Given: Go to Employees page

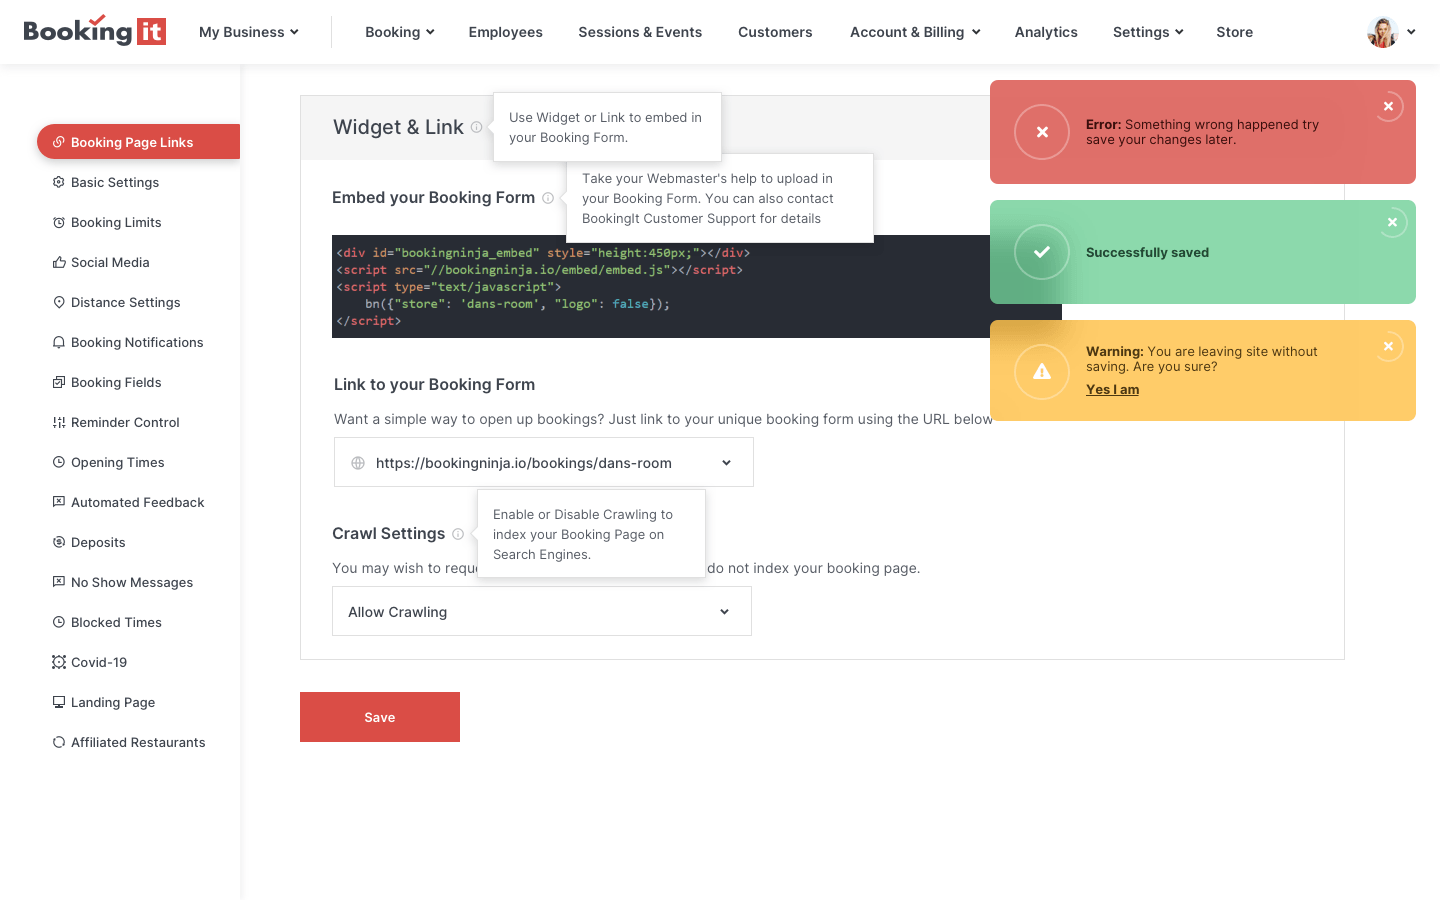Looking at the screenshot, I should pyautogui.click(x=506, y=32).
